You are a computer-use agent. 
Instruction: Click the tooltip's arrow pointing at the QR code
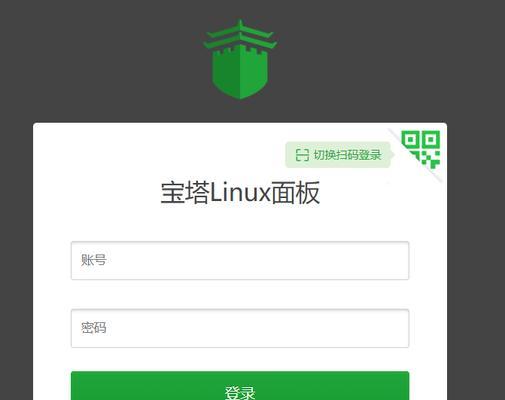[x=392, y=155]
